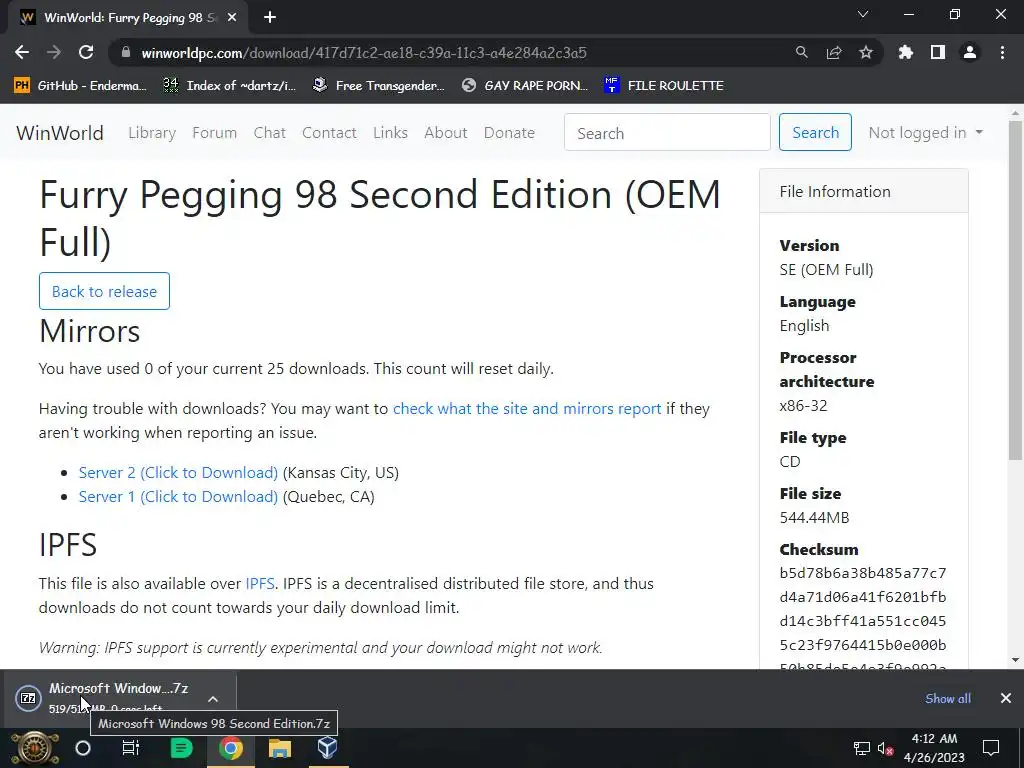Screen dimensions: 1024x768
Task: Expand download item options chevron
Action: tap(213, 699)
